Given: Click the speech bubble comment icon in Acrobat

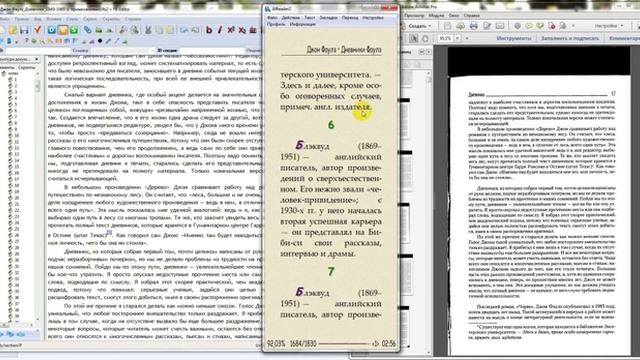Looking at the screenshot, I should (529, 26).
